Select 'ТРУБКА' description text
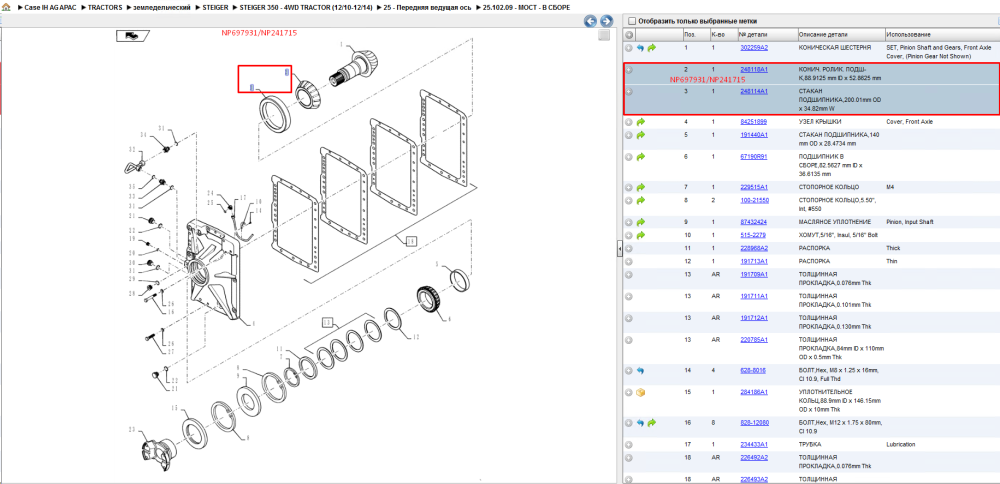The image size is (1000, 484). click(809, 444)
